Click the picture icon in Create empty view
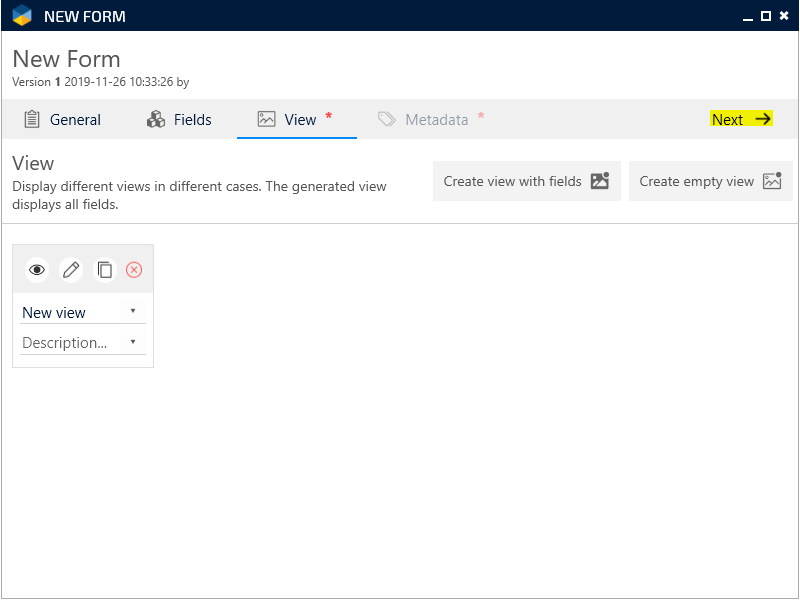Image resolution: width=800 pixels, height=600 pixels. point(771,181)
